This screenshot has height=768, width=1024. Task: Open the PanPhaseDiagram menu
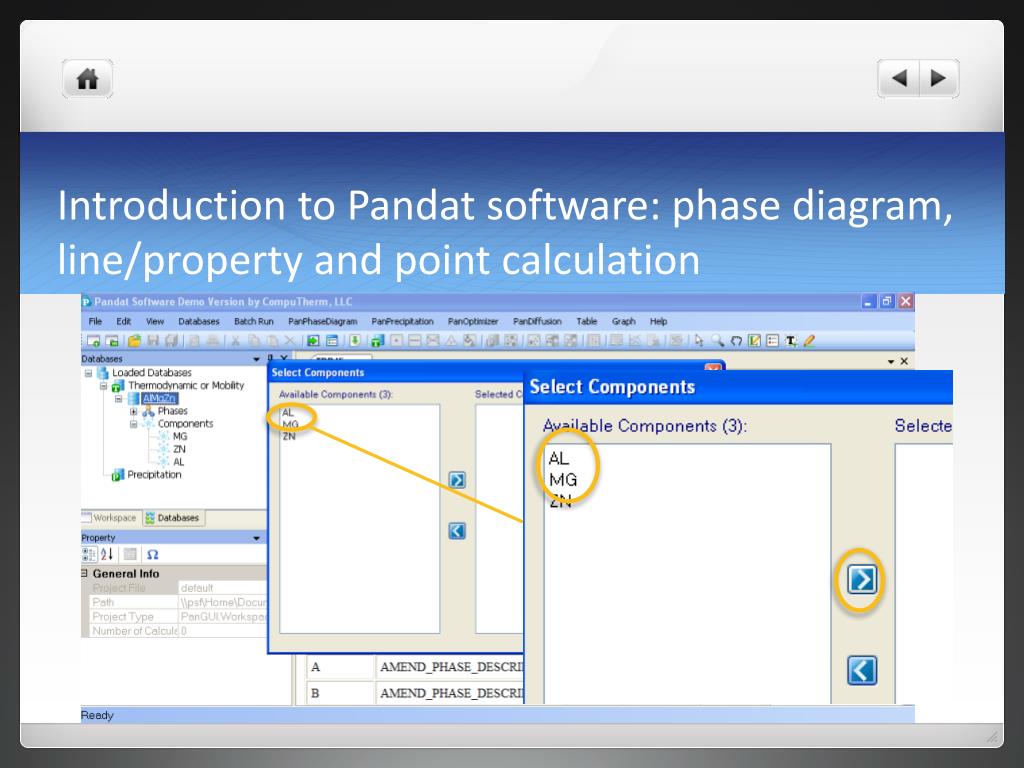pyautogui.click(x=323, y=321)
